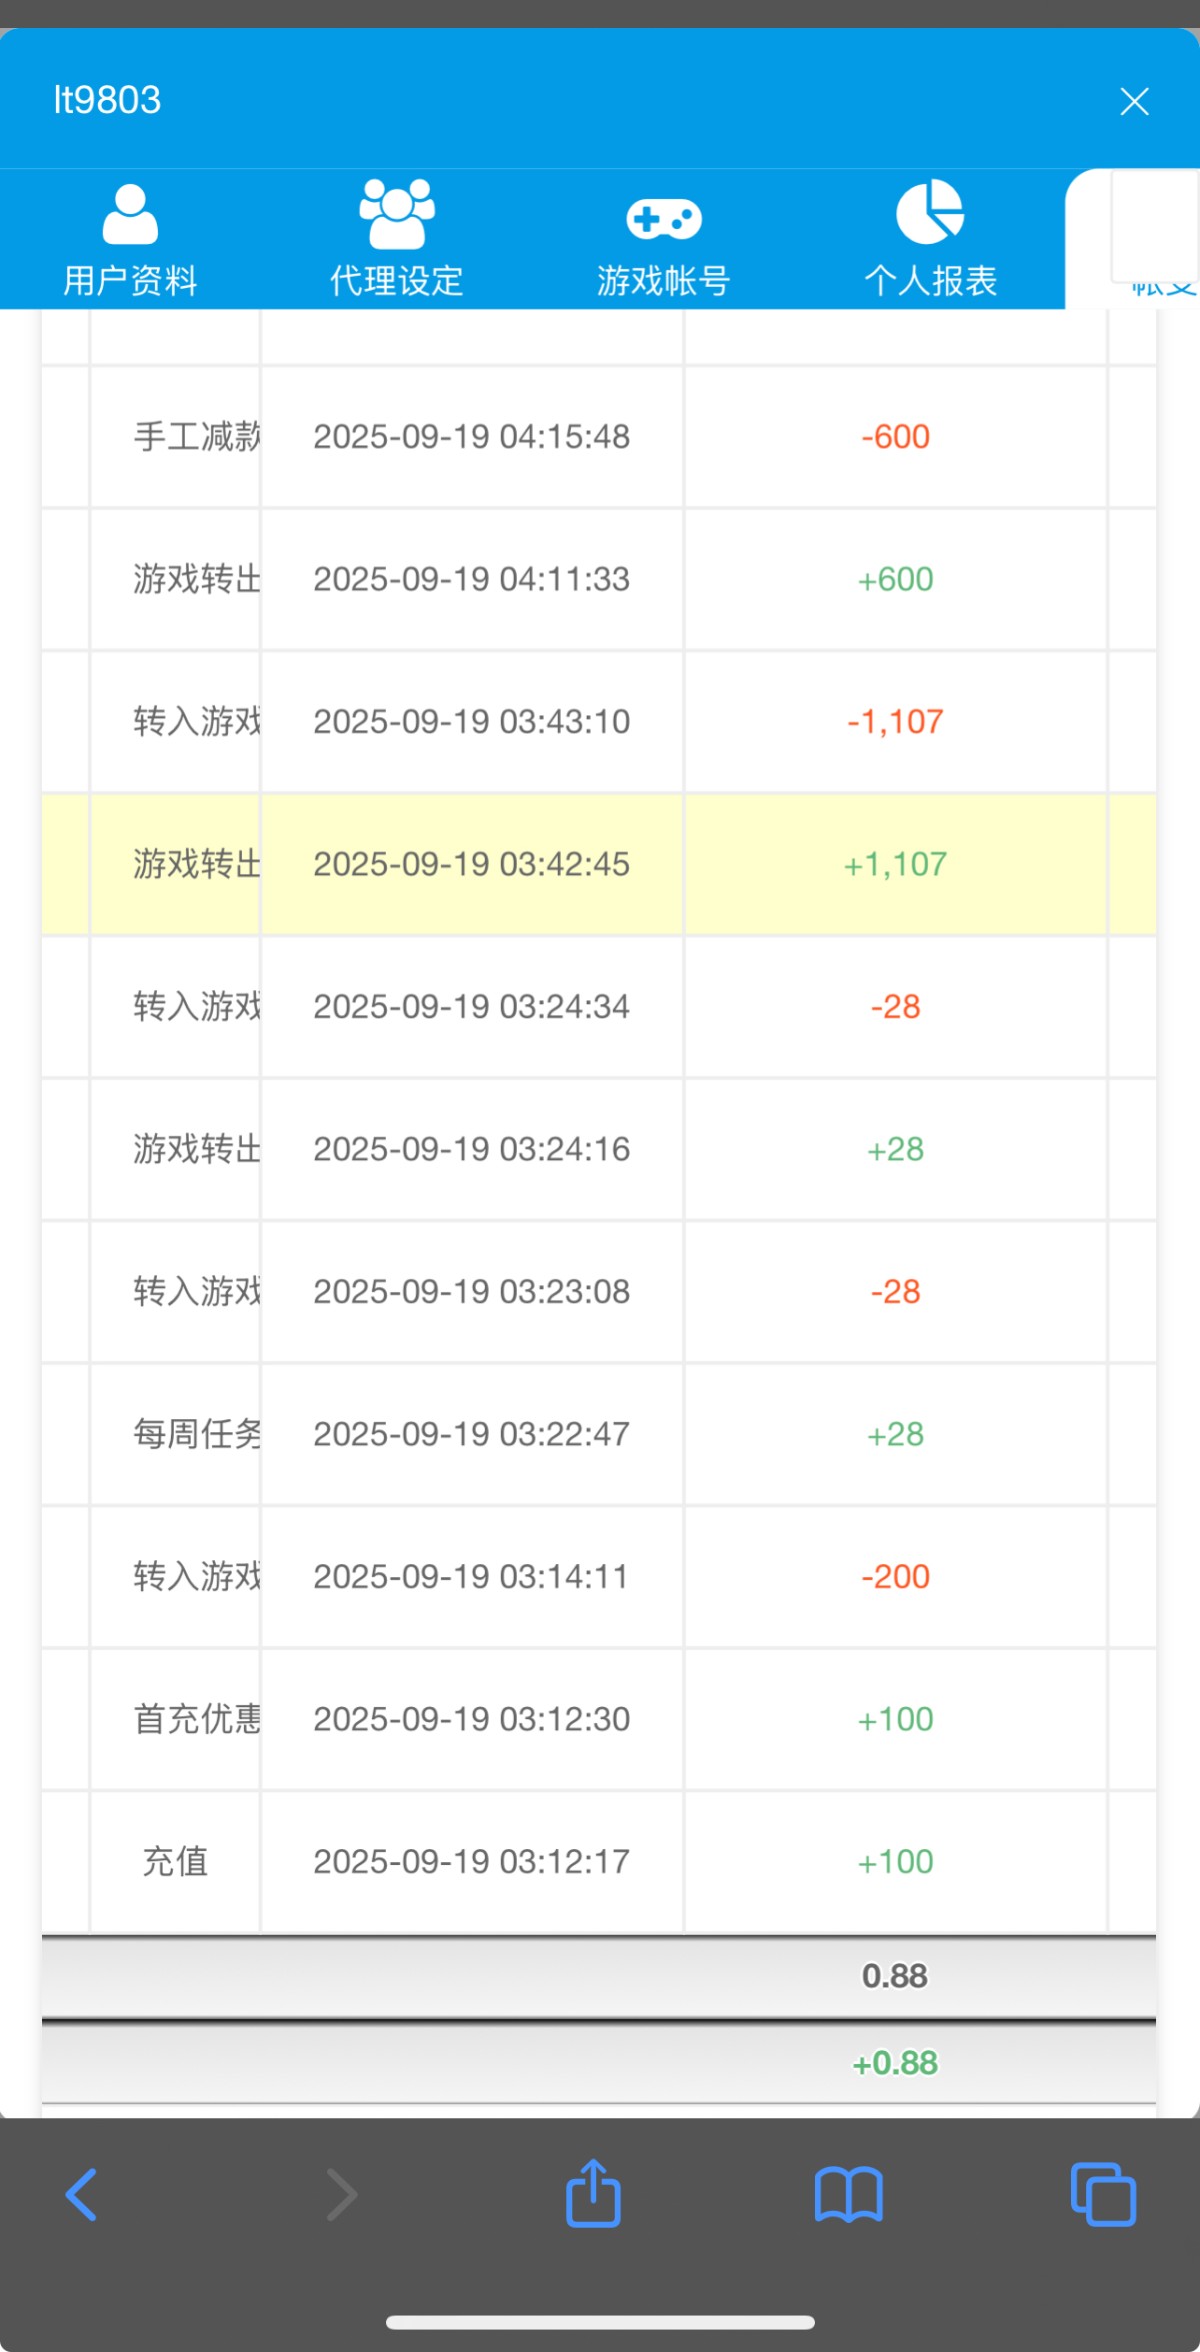The height and width of the screenshot is (2352, 1200).
Task: Click the -1,107 转入游戏 amount
Action: coord(895,722)
